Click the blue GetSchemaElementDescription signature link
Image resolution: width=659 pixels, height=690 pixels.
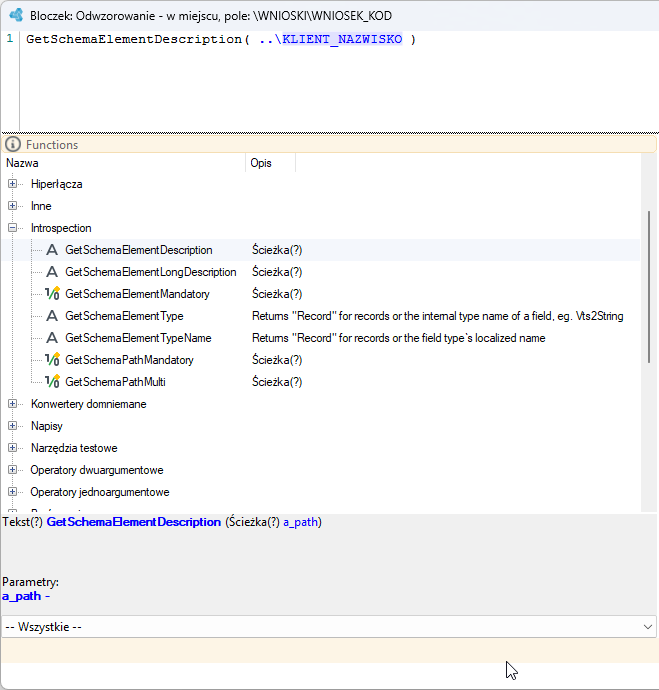pyautogui.click(x=134, y=522)
